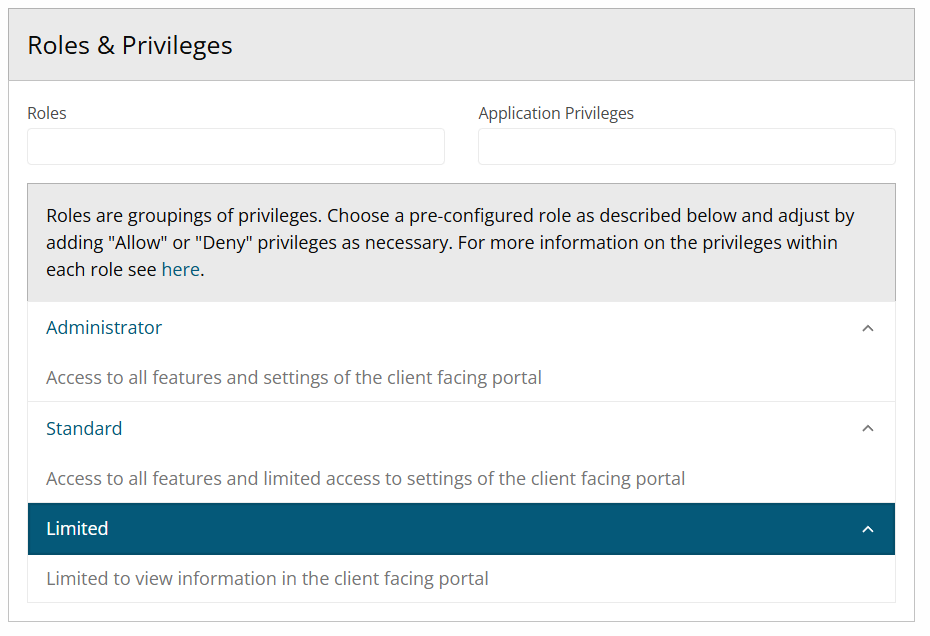
Task: Open the Application Privileges field
Action: click(x=686, y=147)
